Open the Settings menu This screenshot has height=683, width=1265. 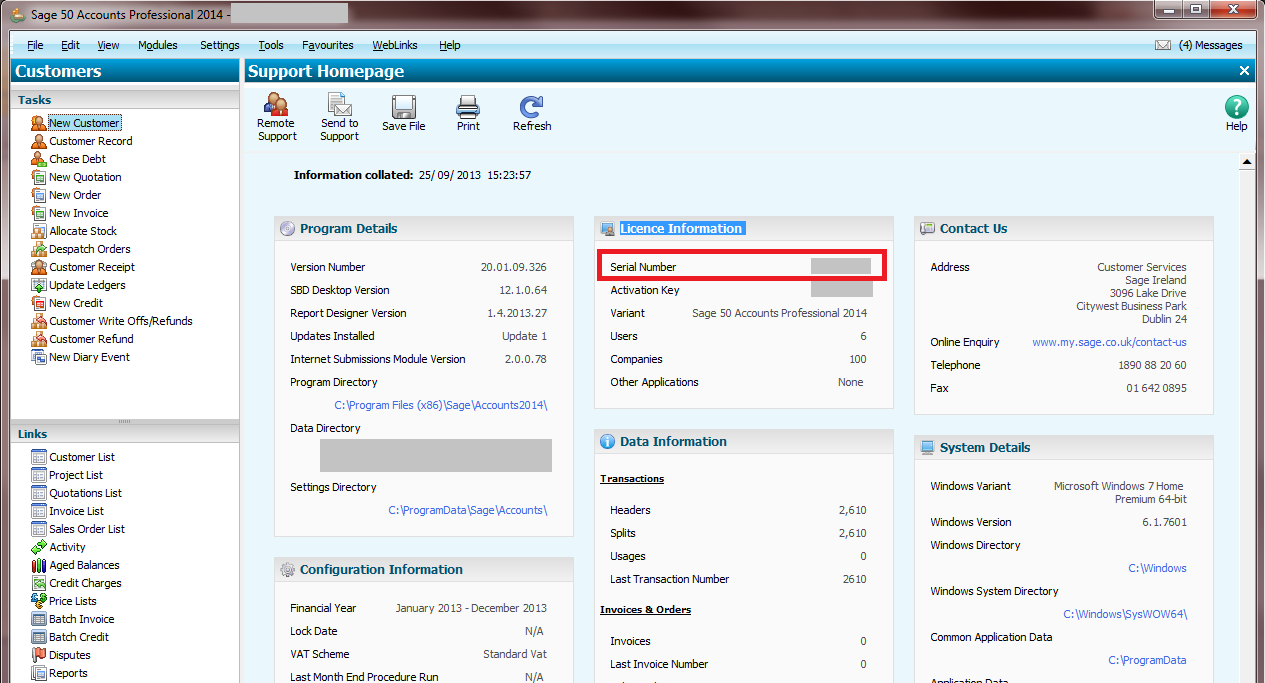point(220,45)
